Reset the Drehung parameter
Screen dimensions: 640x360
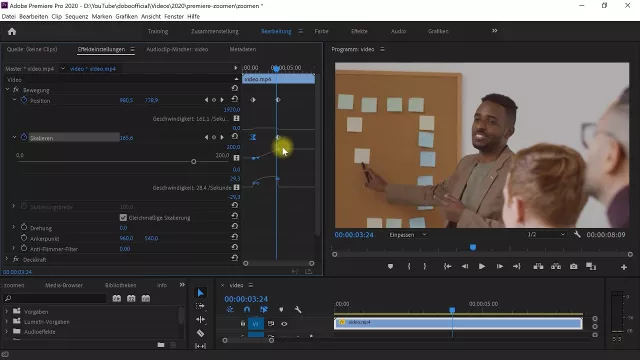[x=235, y=226]
